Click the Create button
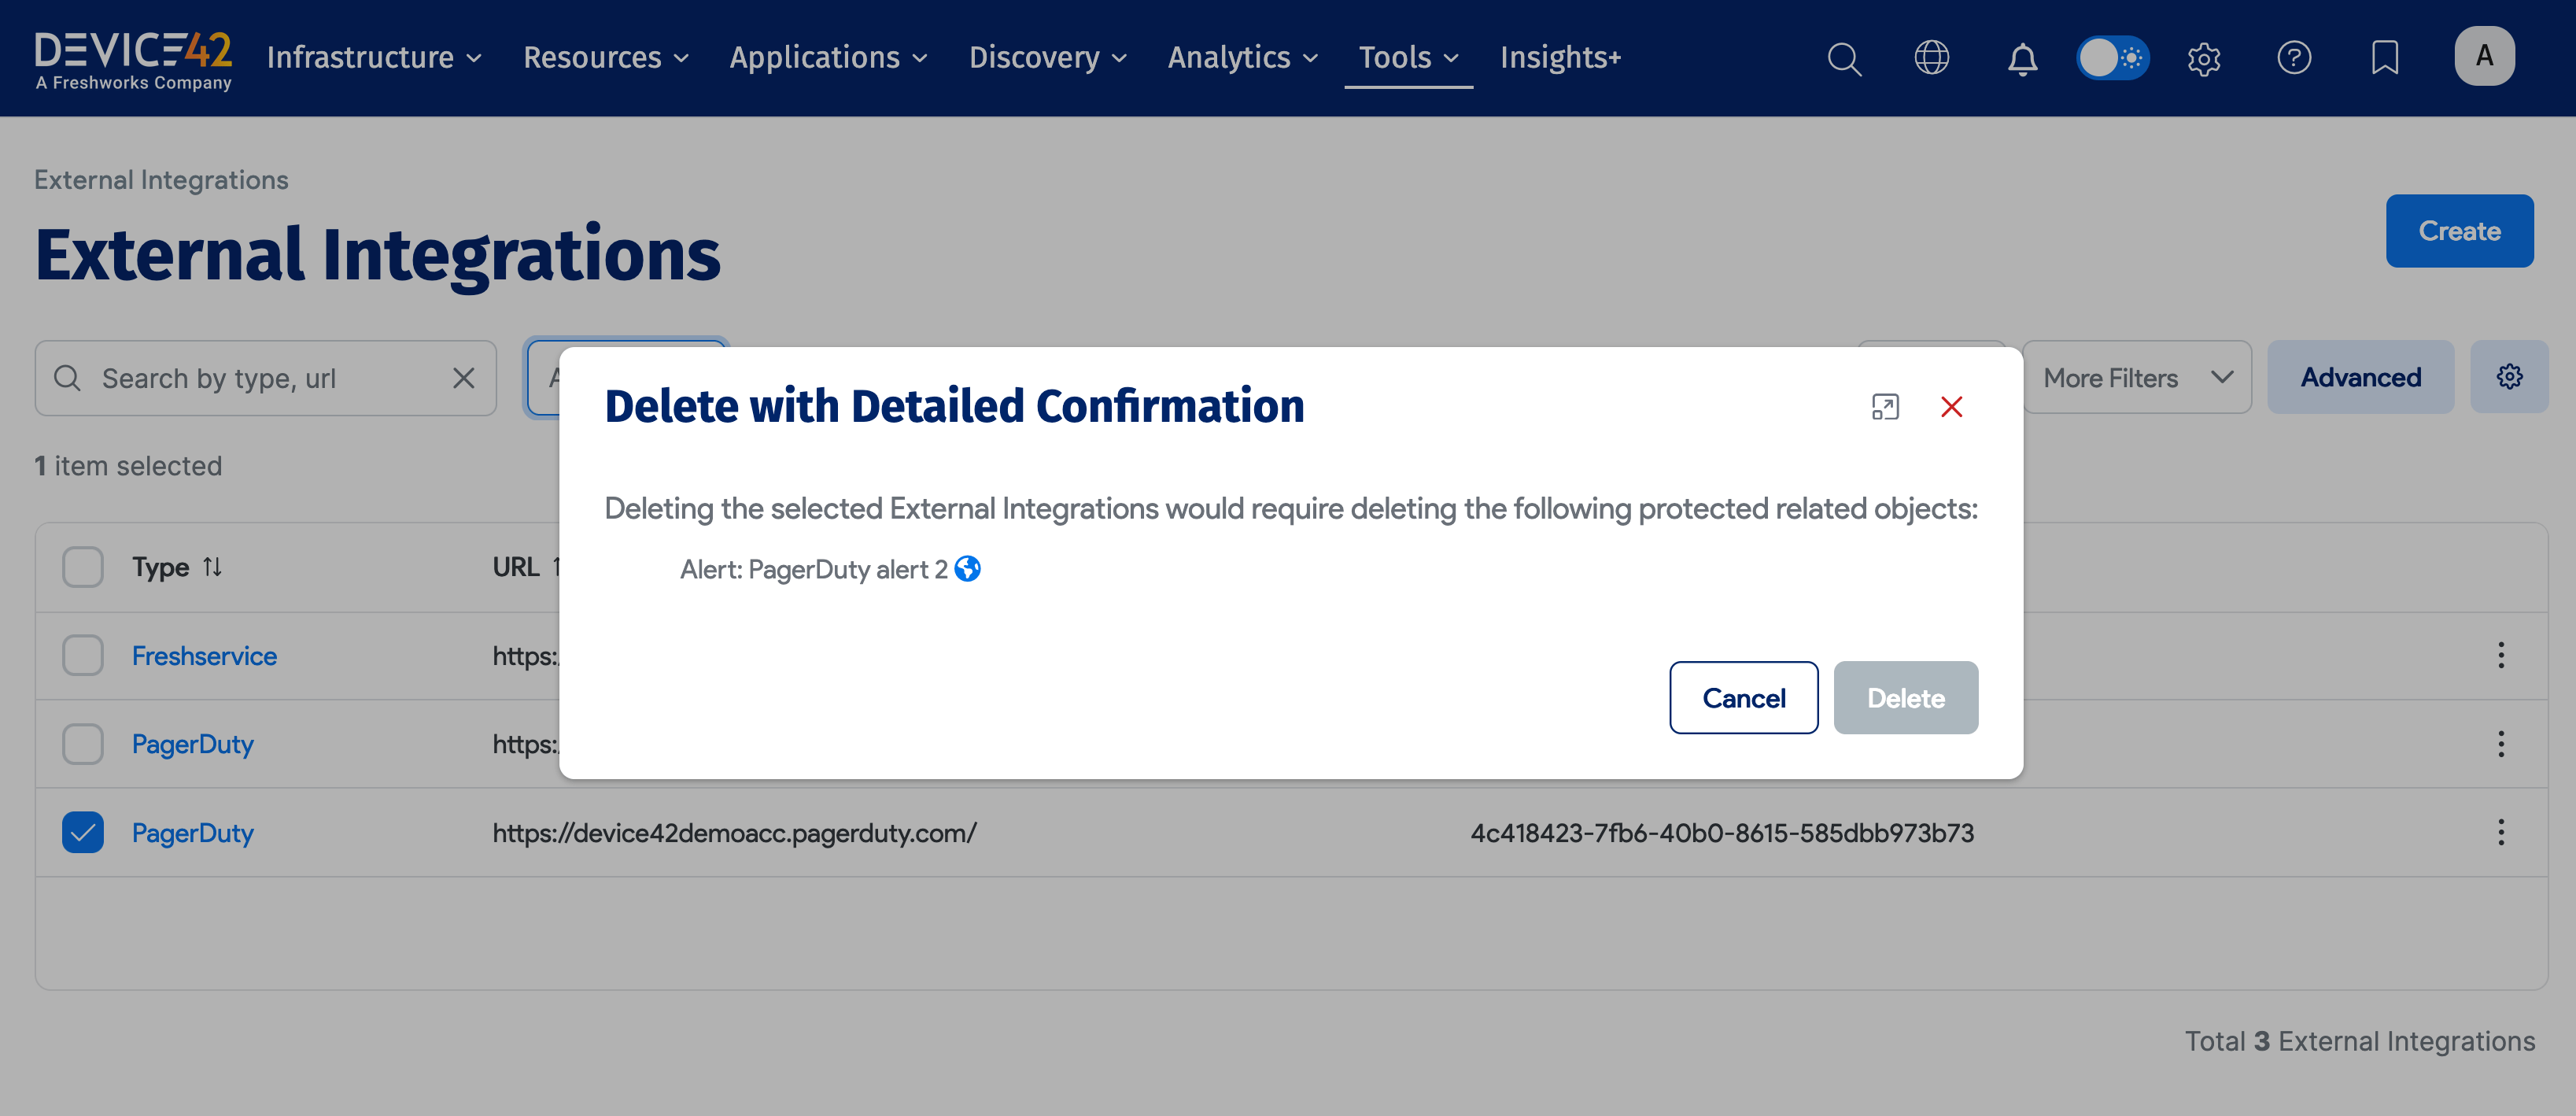The image size is (2576, 1116). point(2459,230)
